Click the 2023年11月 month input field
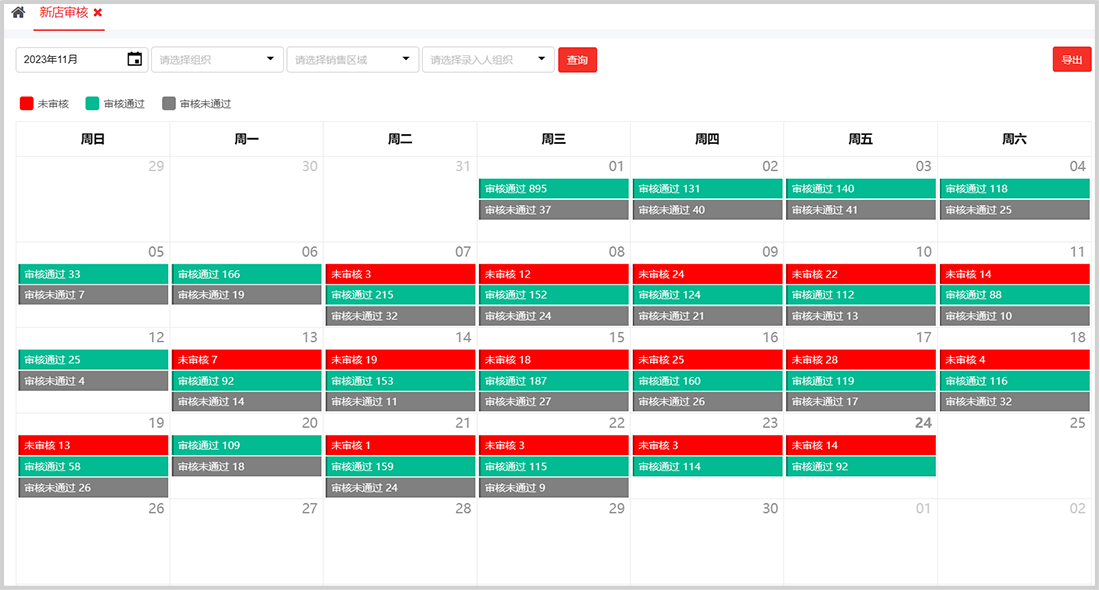 click(x=70, y=60)
